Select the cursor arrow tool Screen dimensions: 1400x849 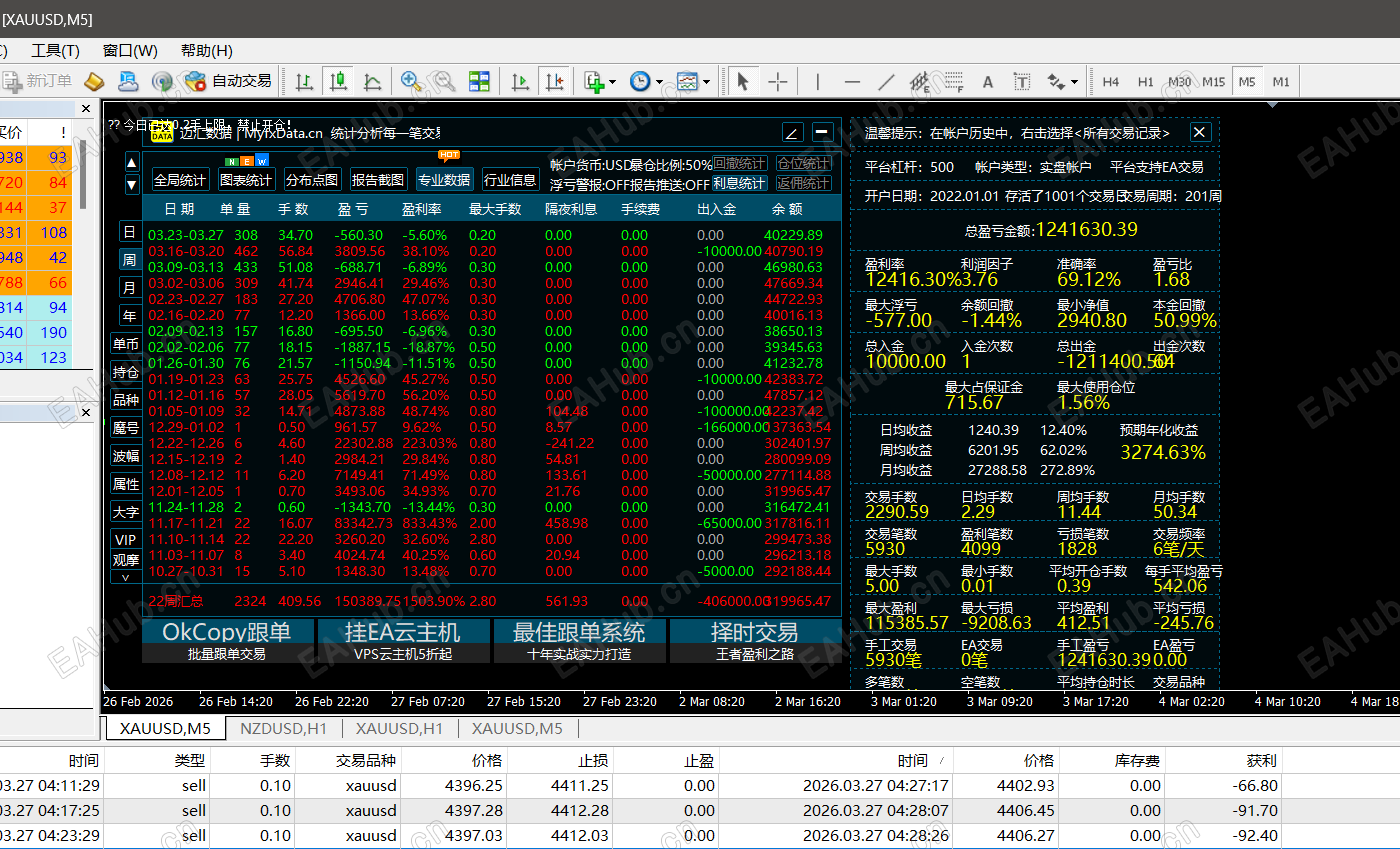pyautogui.click(x=742, y=81)
